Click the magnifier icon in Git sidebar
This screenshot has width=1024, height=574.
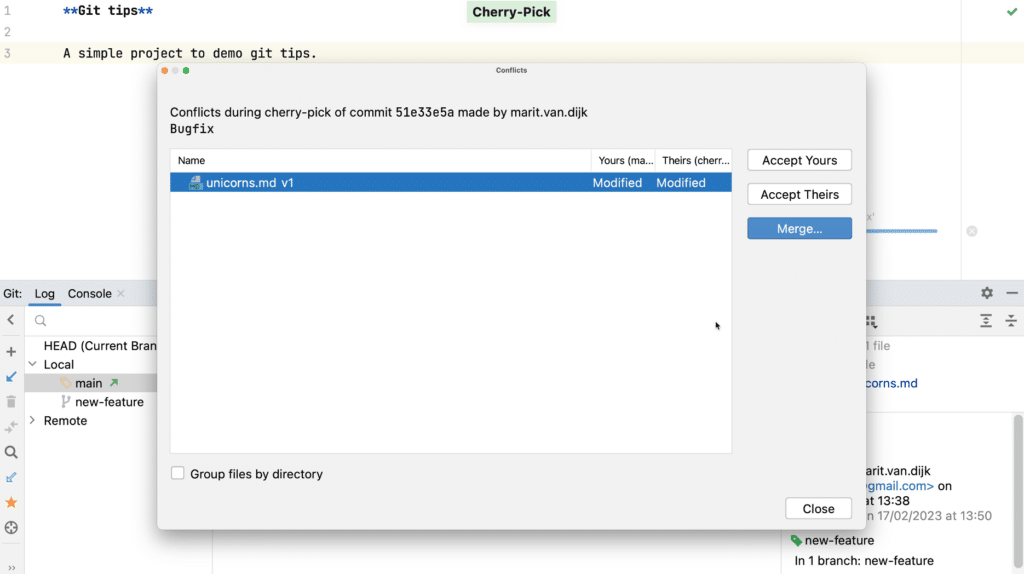pos(11,452)
